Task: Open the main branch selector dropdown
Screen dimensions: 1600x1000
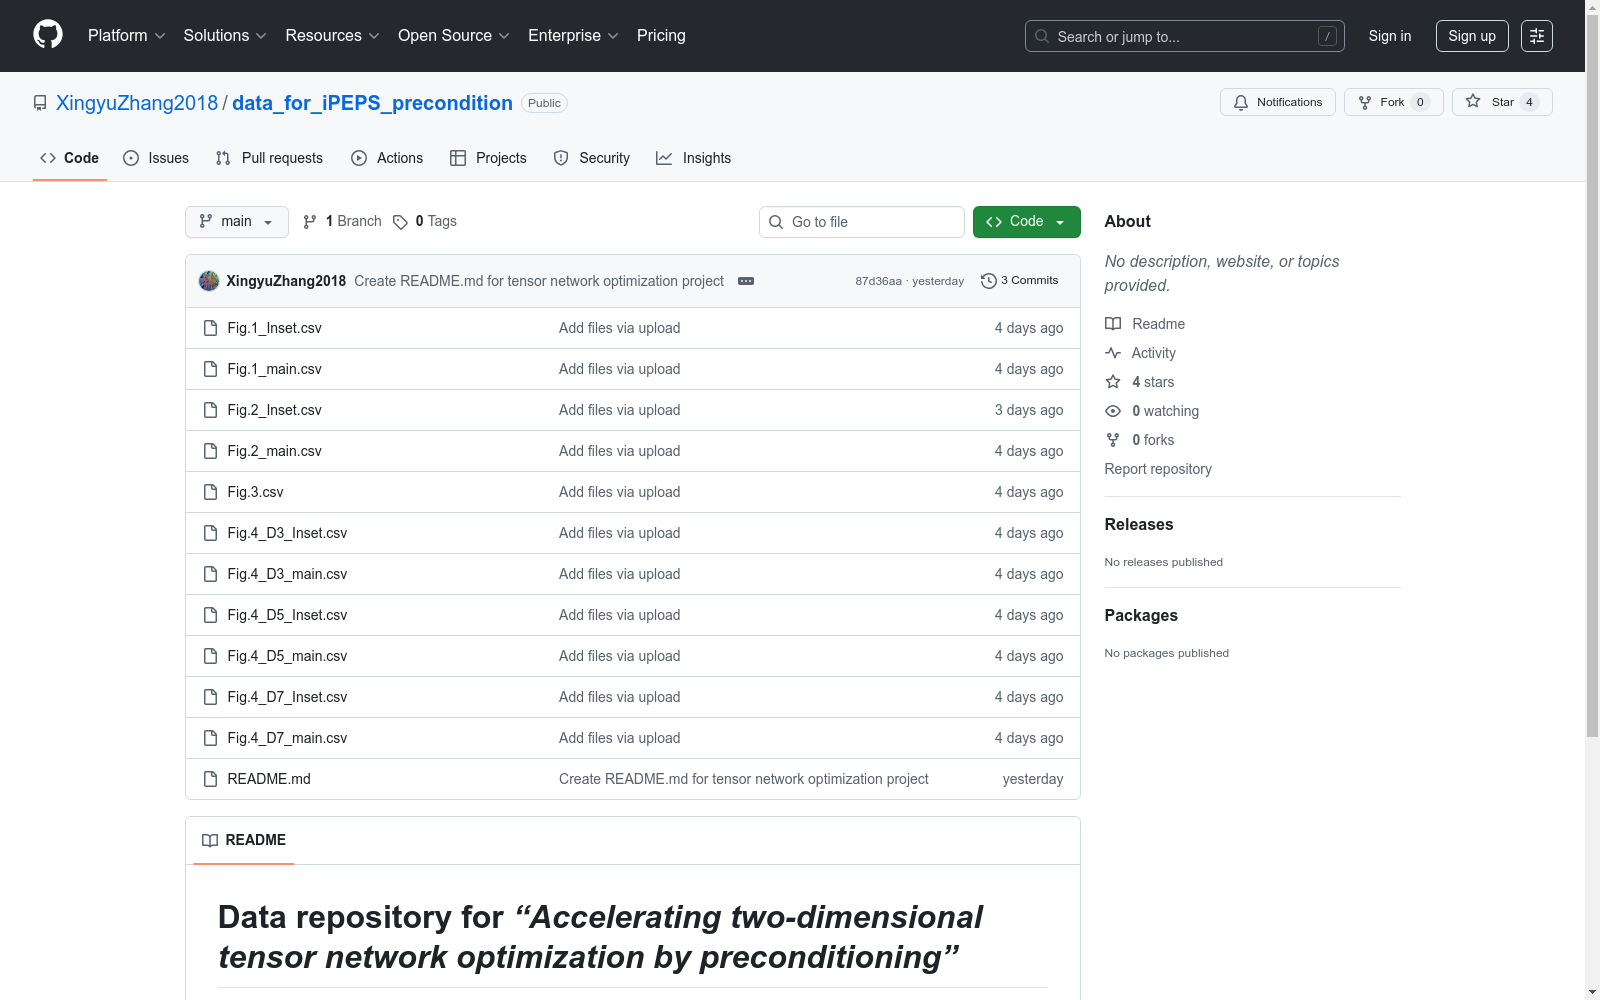Action: point(237,222)
